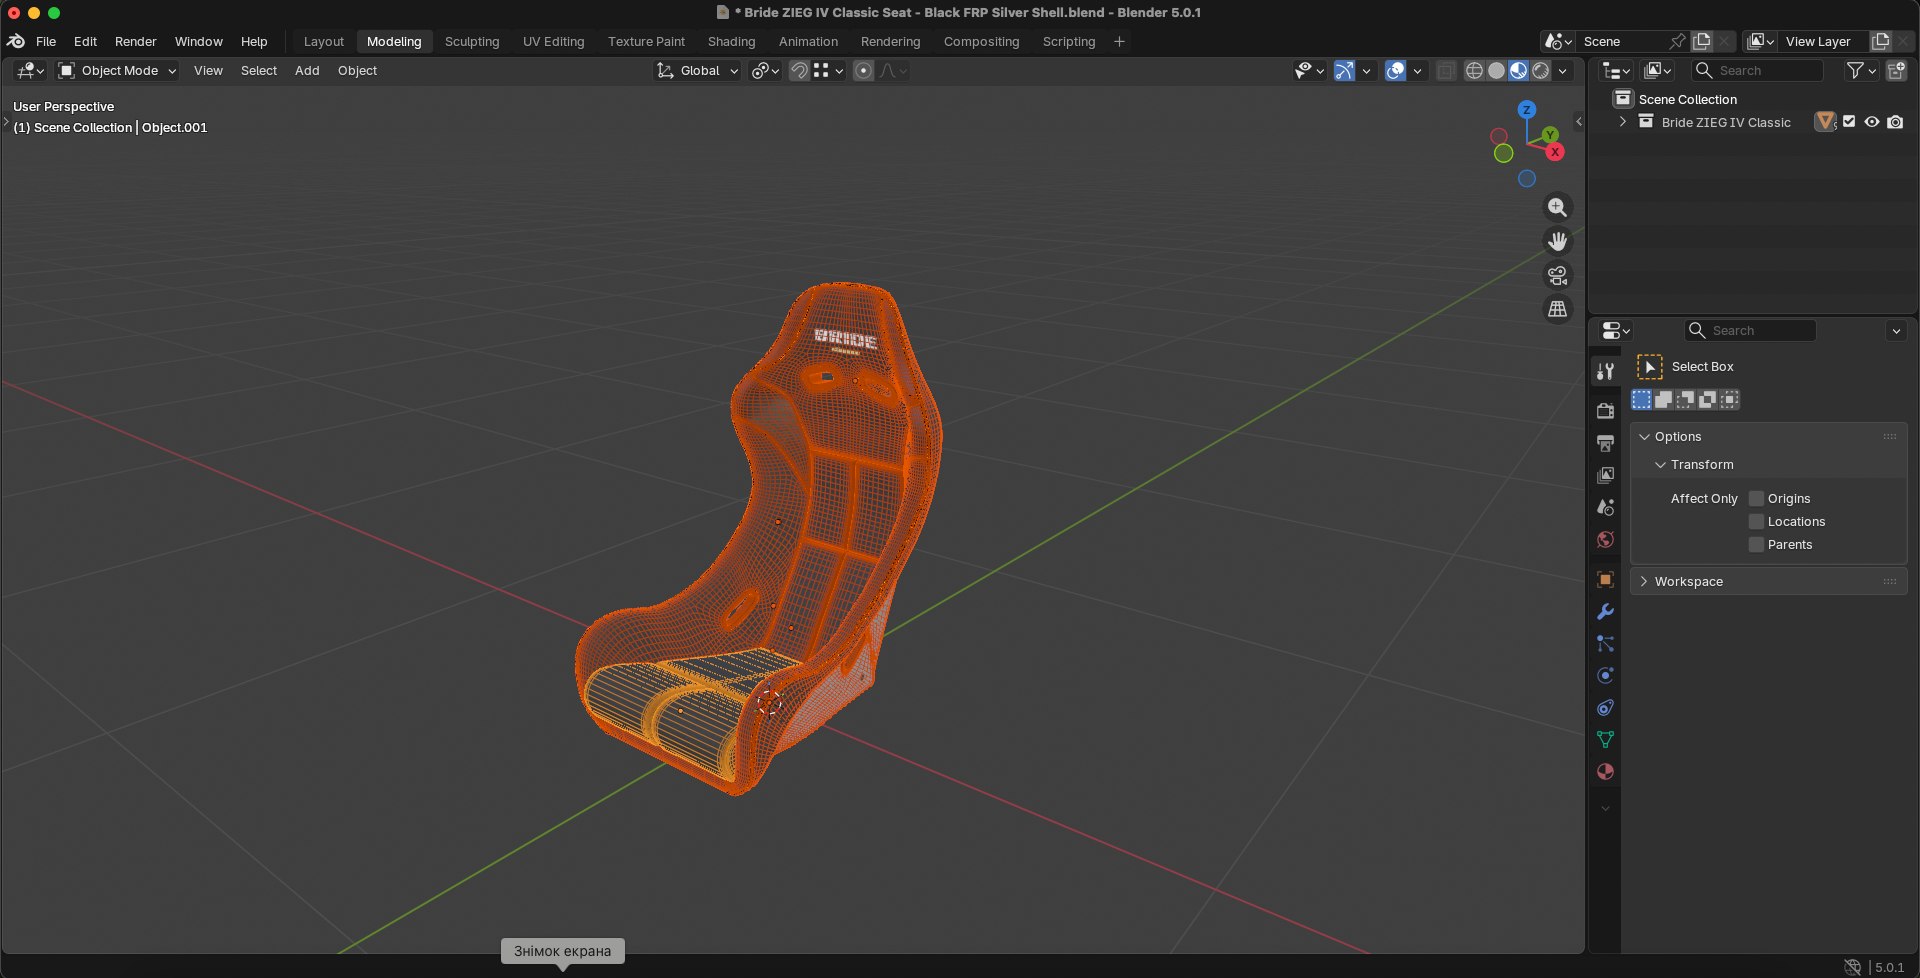Screen dimensions: 1920x978
Task: Select wireframe viewport shading
Action: click(1474, 70)
